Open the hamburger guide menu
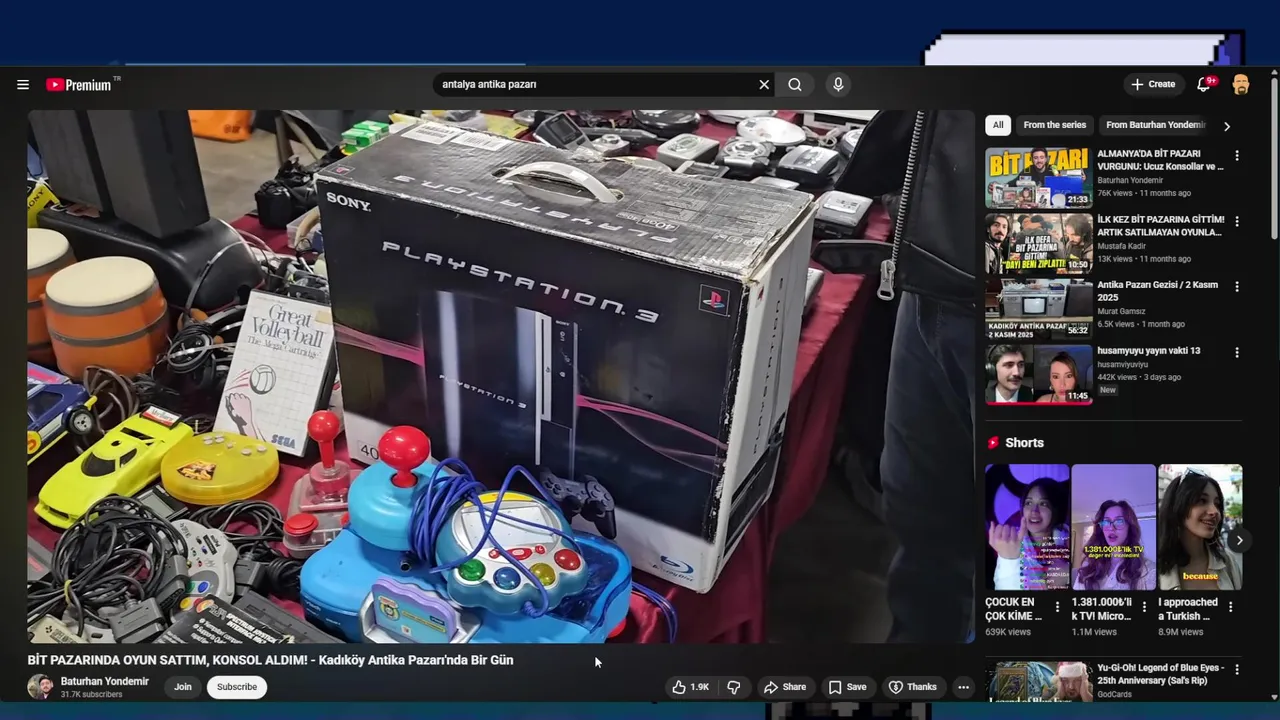This screenshot has height=720, width=1280. coord(23,85)
